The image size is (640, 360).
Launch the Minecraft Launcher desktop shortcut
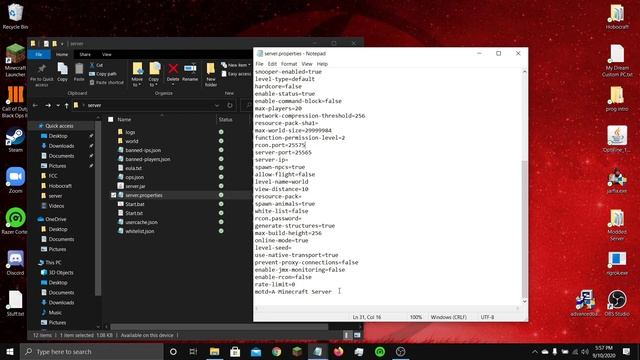15,60
